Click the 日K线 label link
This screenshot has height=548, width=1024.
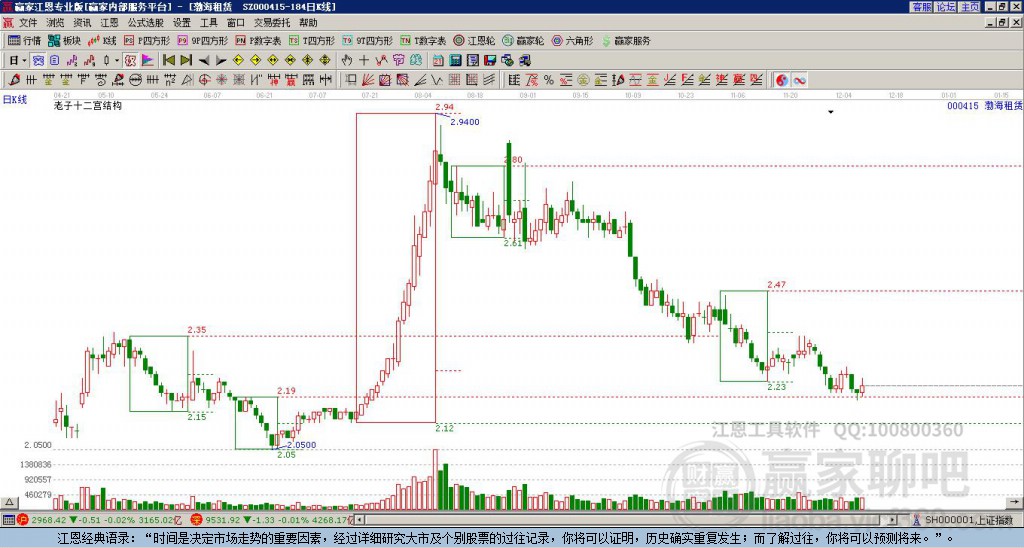coord(15,99)
